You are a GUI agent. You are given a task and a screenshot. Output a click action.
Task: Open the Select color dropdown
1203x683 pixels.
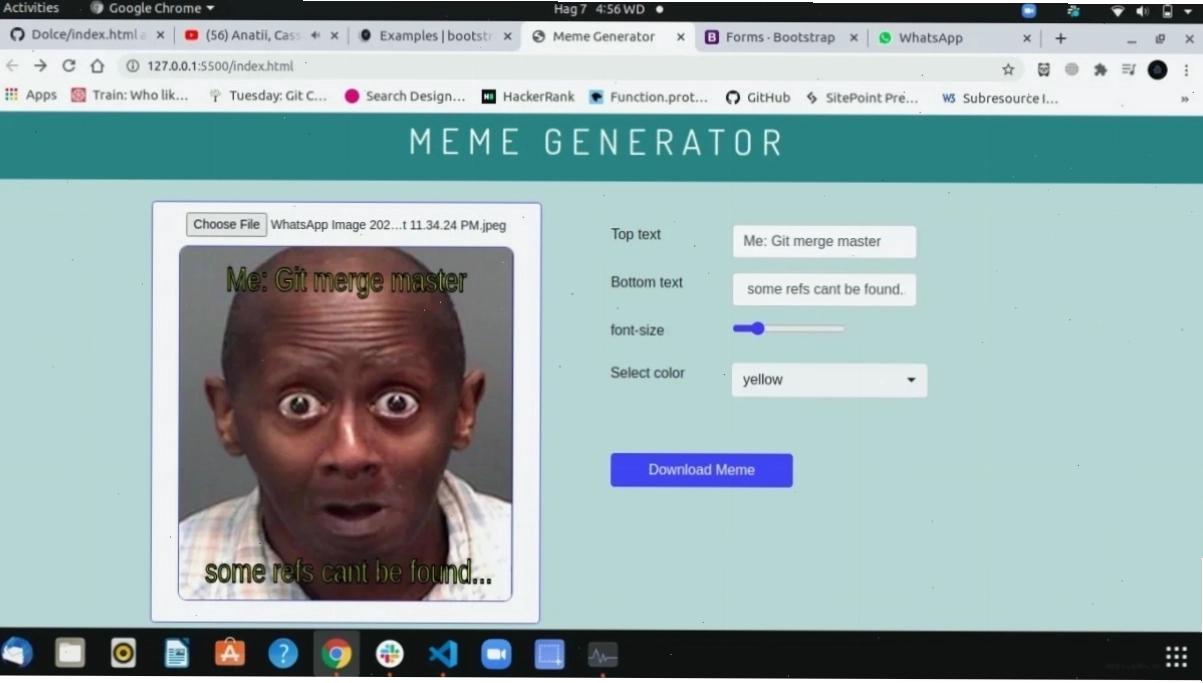829,380
